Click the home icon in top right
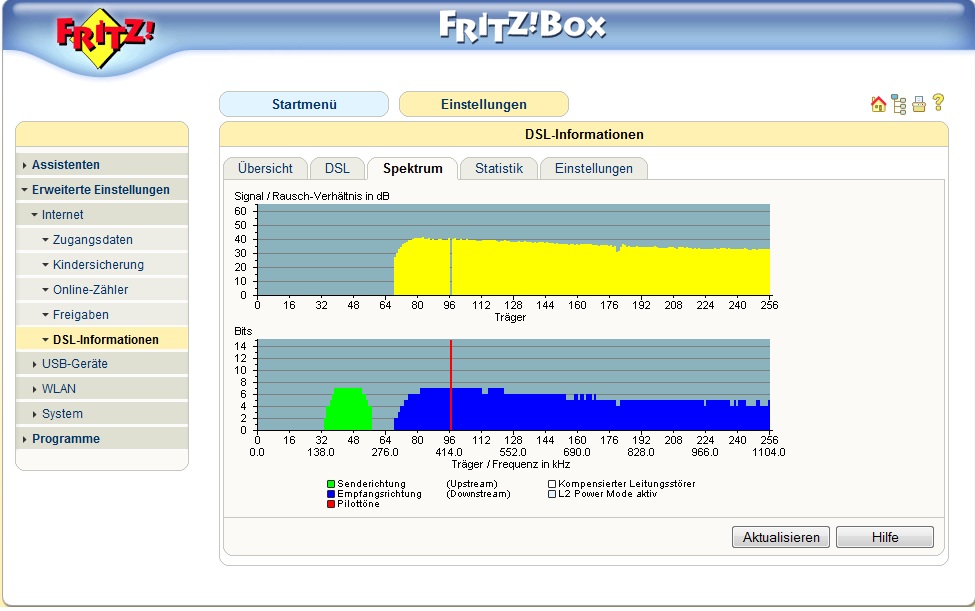The image size is (975, 611). 878,104
